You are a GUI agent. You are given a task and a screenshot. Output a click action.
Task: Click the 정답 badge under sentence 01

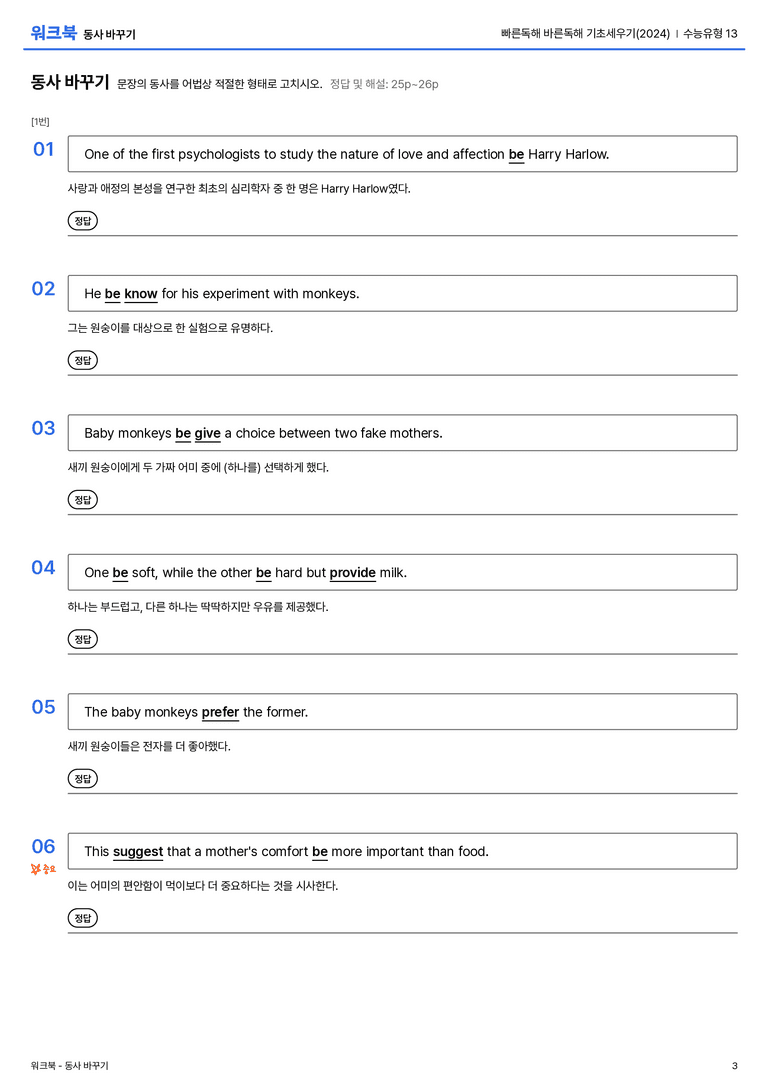tap(82, 220)
